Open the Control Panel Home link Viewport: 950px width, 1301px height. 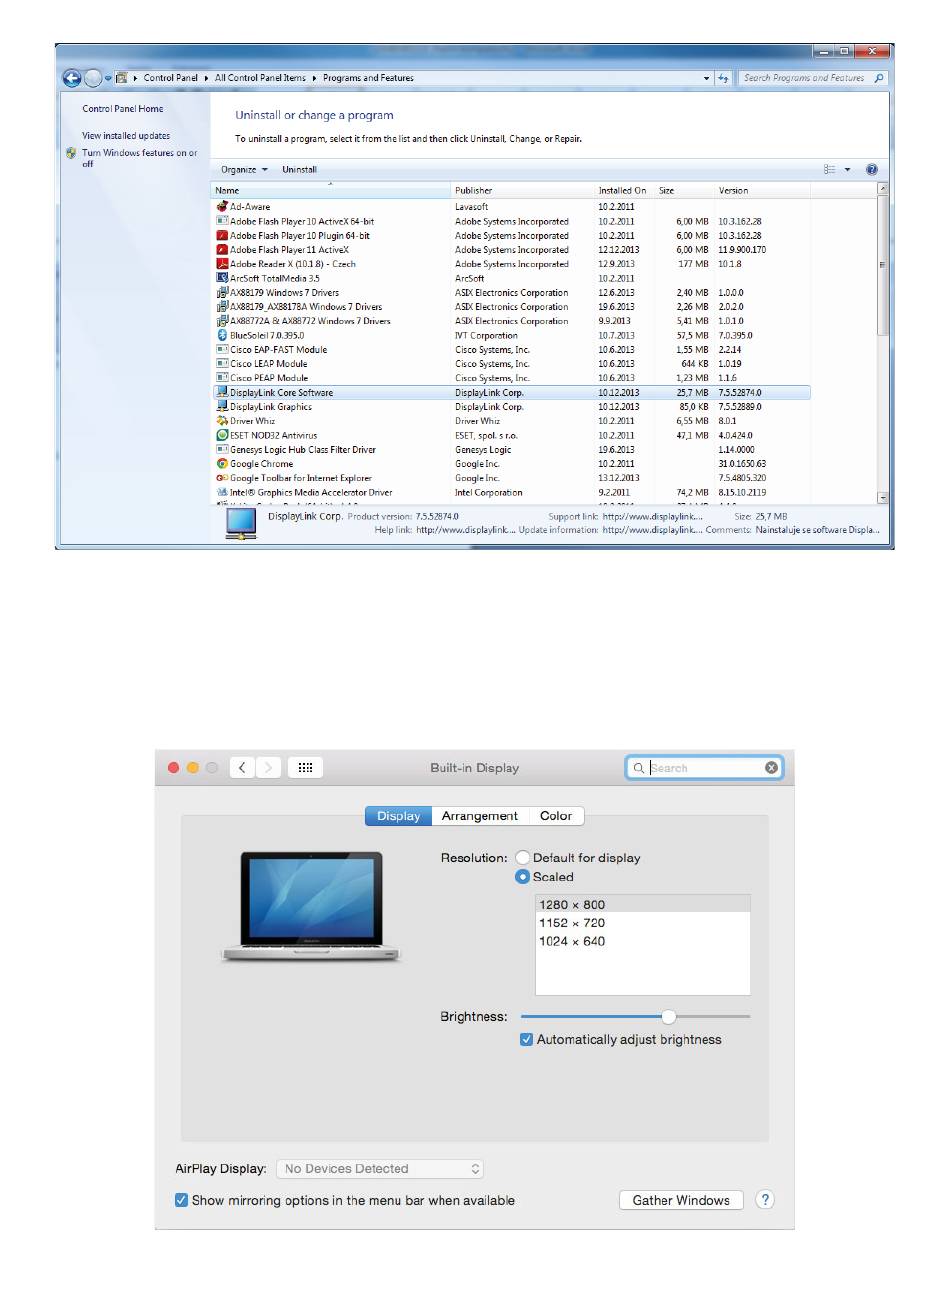[x=123, y=109]
